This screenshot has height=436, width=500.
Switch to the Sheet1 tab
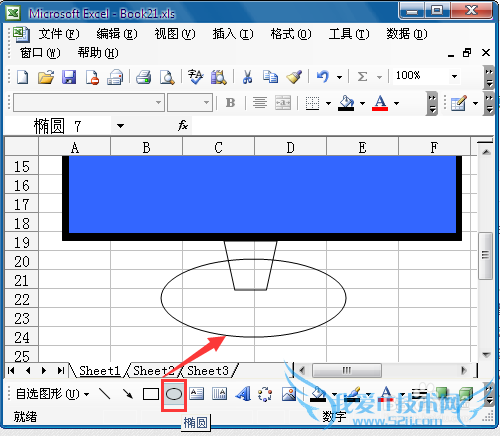tap(99, 371)
